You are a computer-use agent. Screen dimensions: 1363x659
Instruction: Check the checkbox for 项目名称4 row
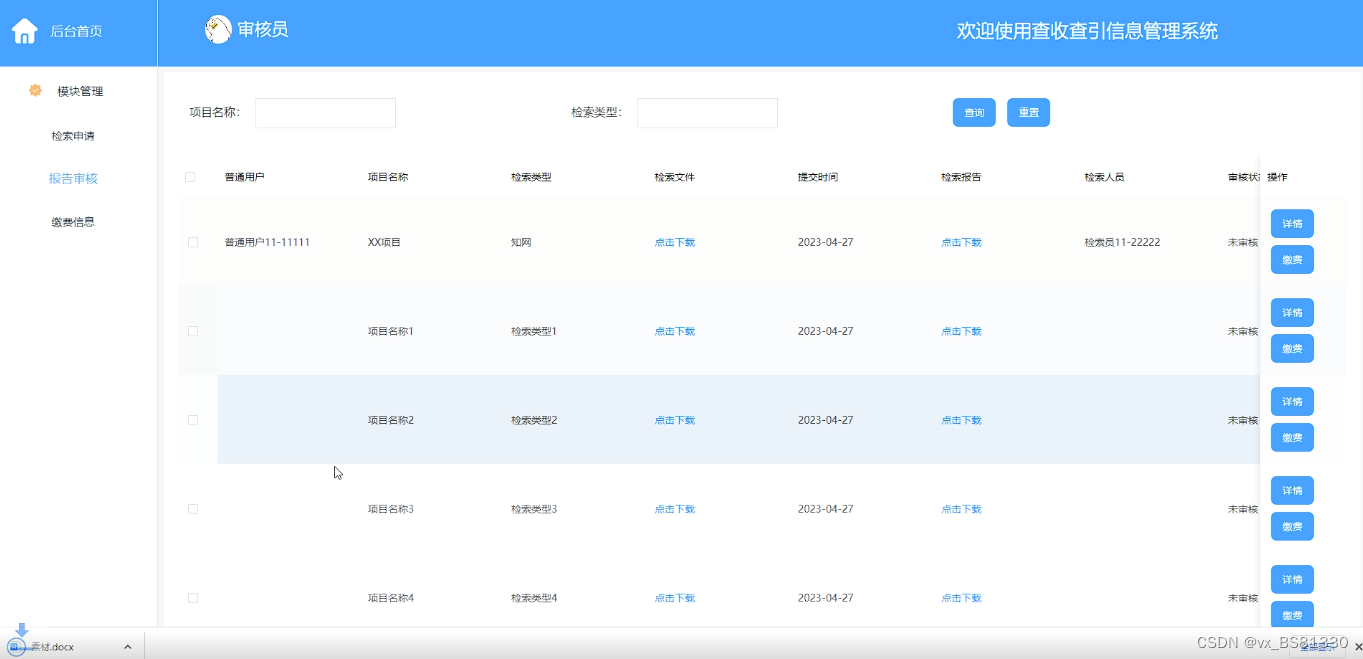193,598
